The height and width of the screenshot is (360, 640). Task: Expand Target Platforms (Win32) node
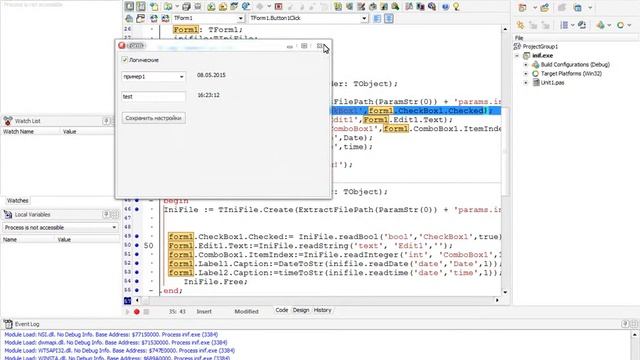point(526,73)
